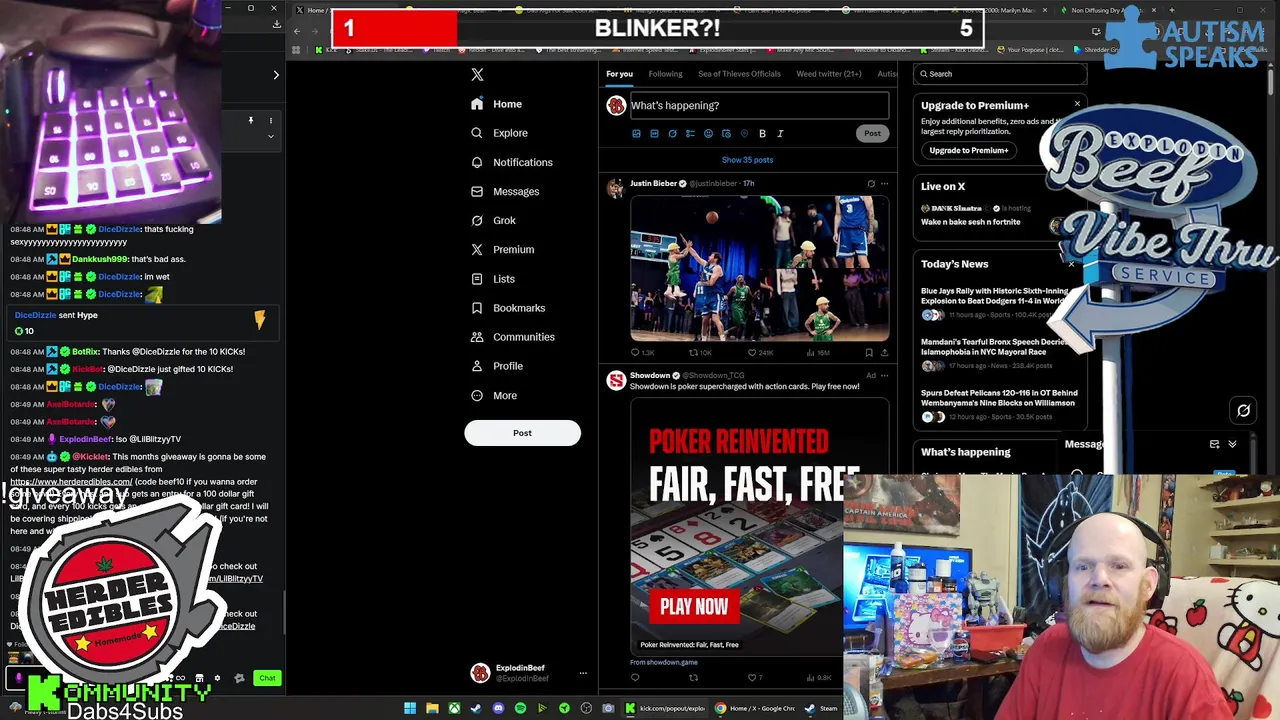Open ExplodinBeef account menu dots

583,673
